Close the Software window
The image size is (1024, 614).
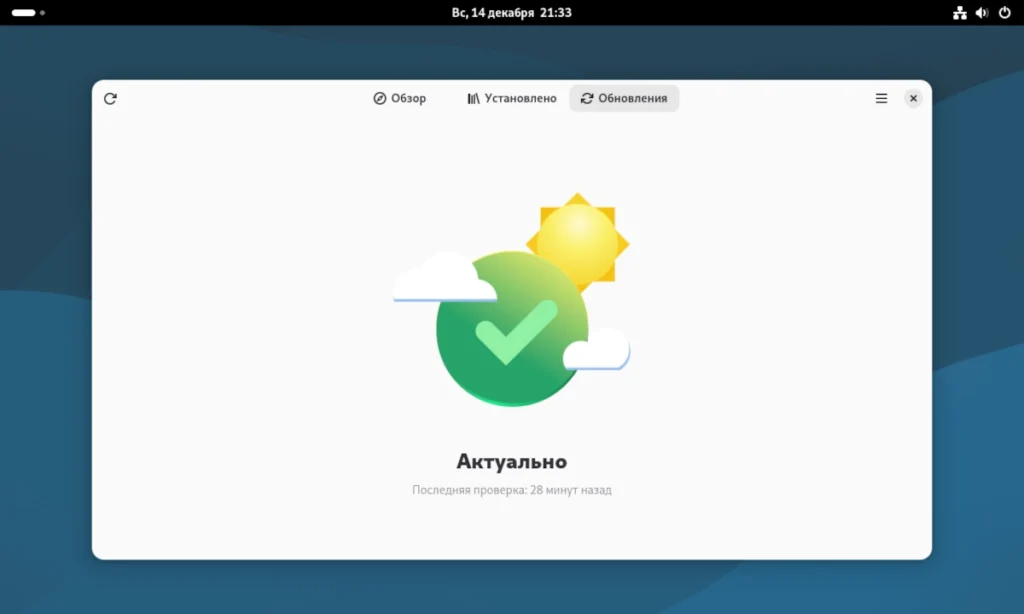(914, 99)
